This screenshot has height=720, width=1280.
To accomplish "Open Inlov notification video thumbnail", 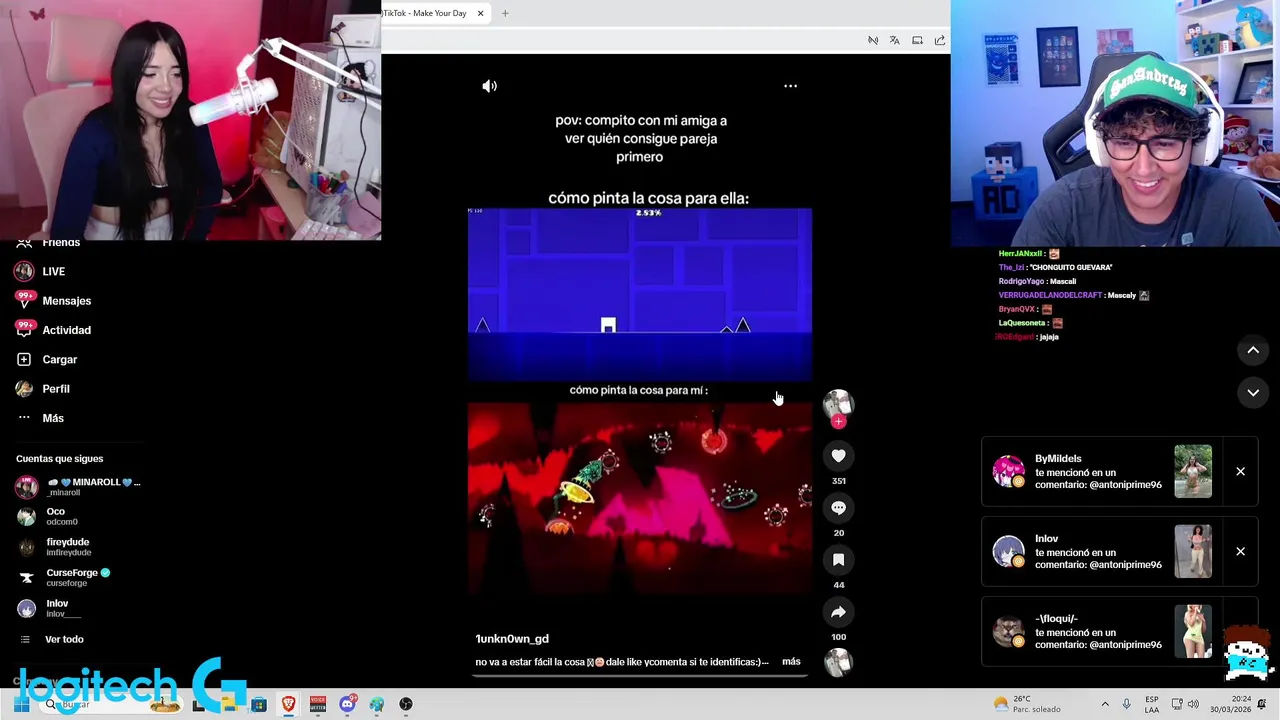I will [1193, 551].
